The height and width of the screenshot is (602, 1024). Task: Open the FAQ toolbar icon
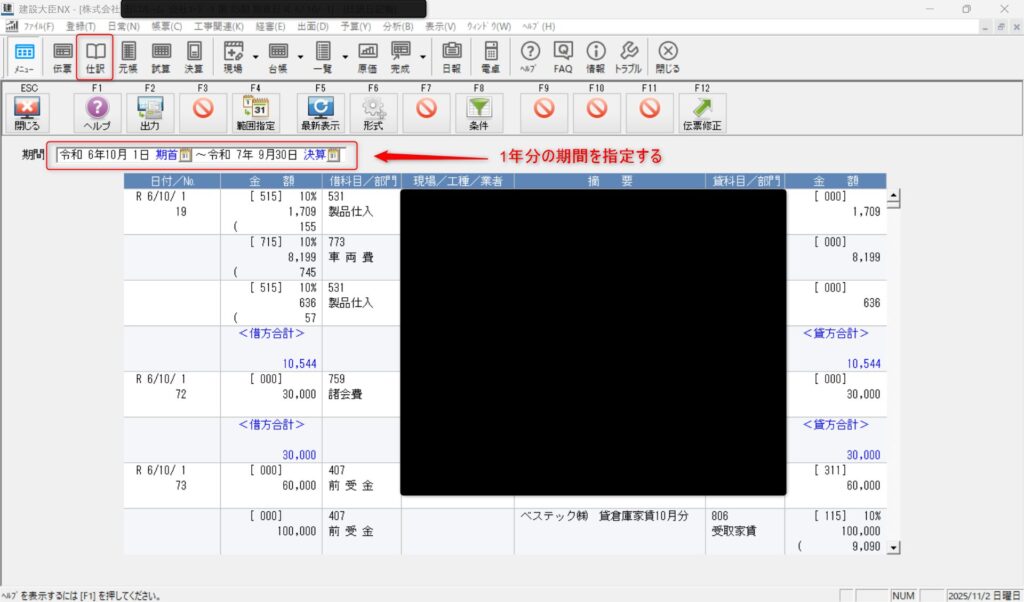point(562,56)
